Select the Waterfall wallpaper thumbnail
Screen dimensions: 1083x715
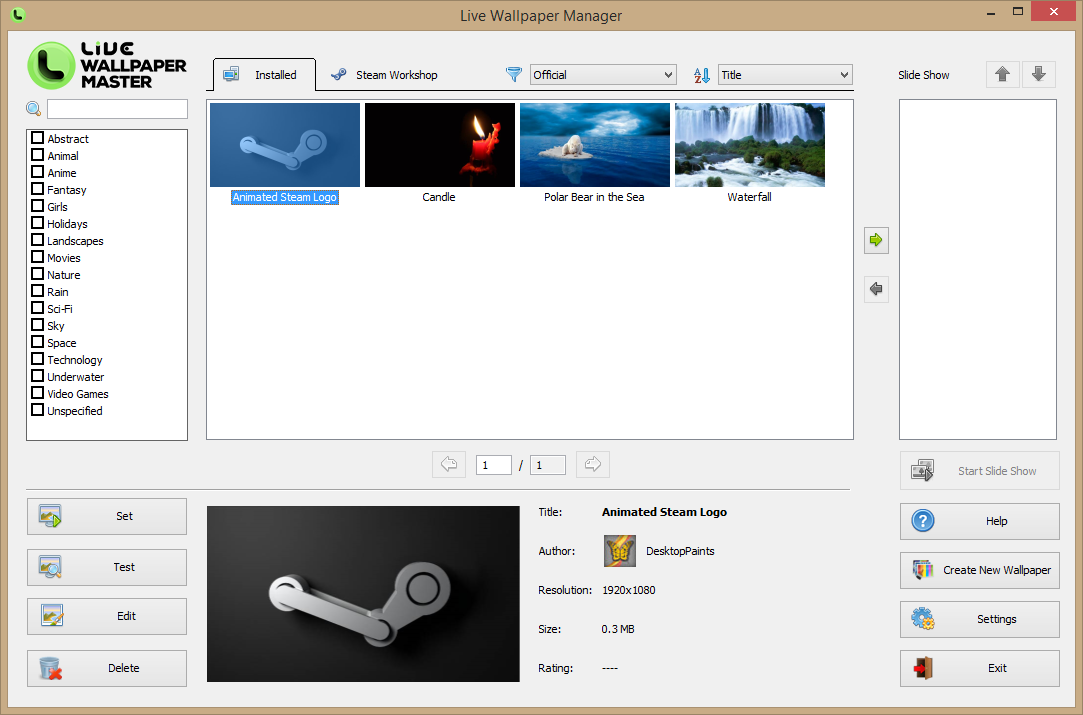pos(749,145)
